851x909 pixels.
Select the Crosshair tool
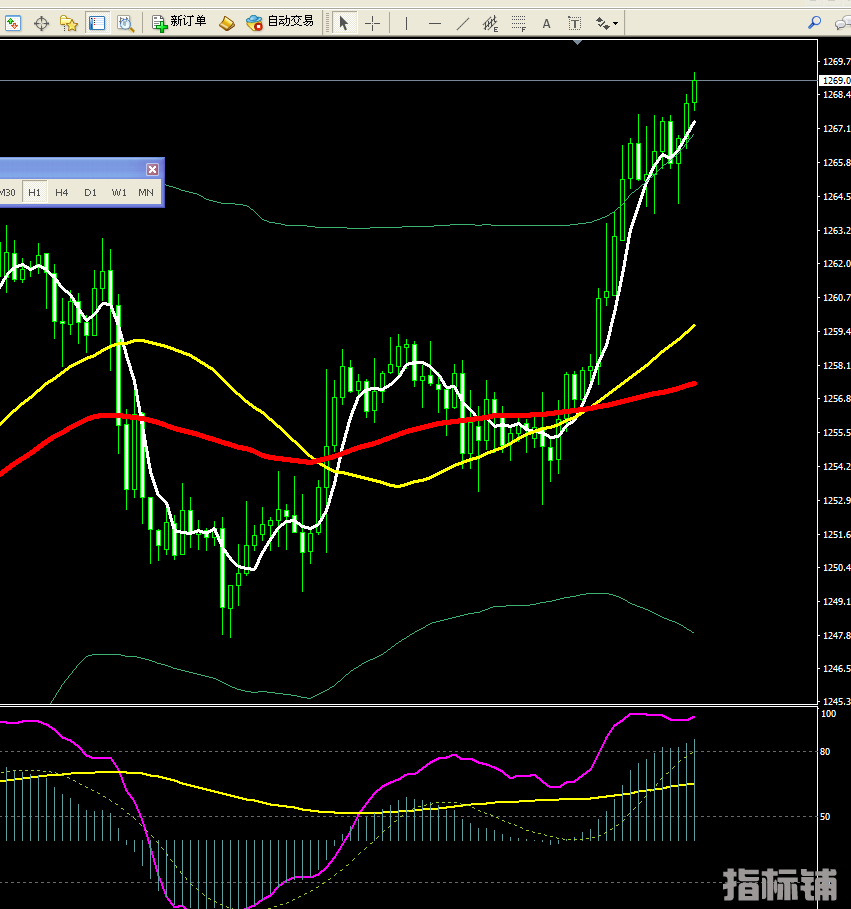pos(372,22)
